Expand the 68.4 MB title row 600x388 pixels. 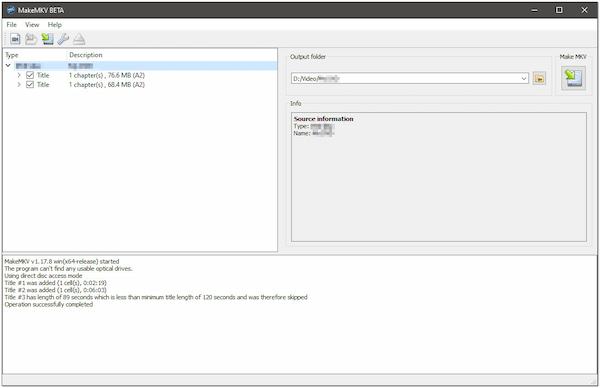[19, 85]
